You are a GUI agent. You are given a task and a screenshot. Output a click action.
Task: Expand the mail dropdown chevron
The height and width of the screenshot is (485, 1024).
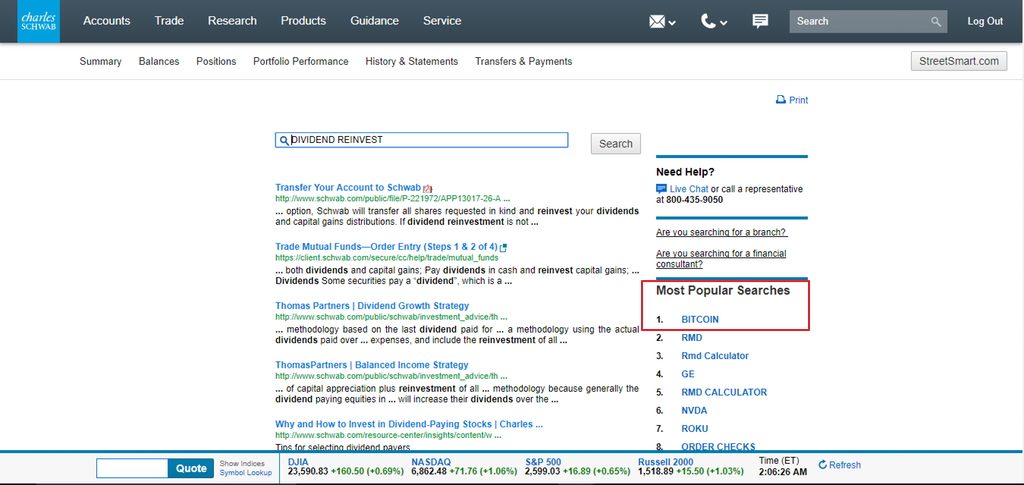click(x=672, y=23)
